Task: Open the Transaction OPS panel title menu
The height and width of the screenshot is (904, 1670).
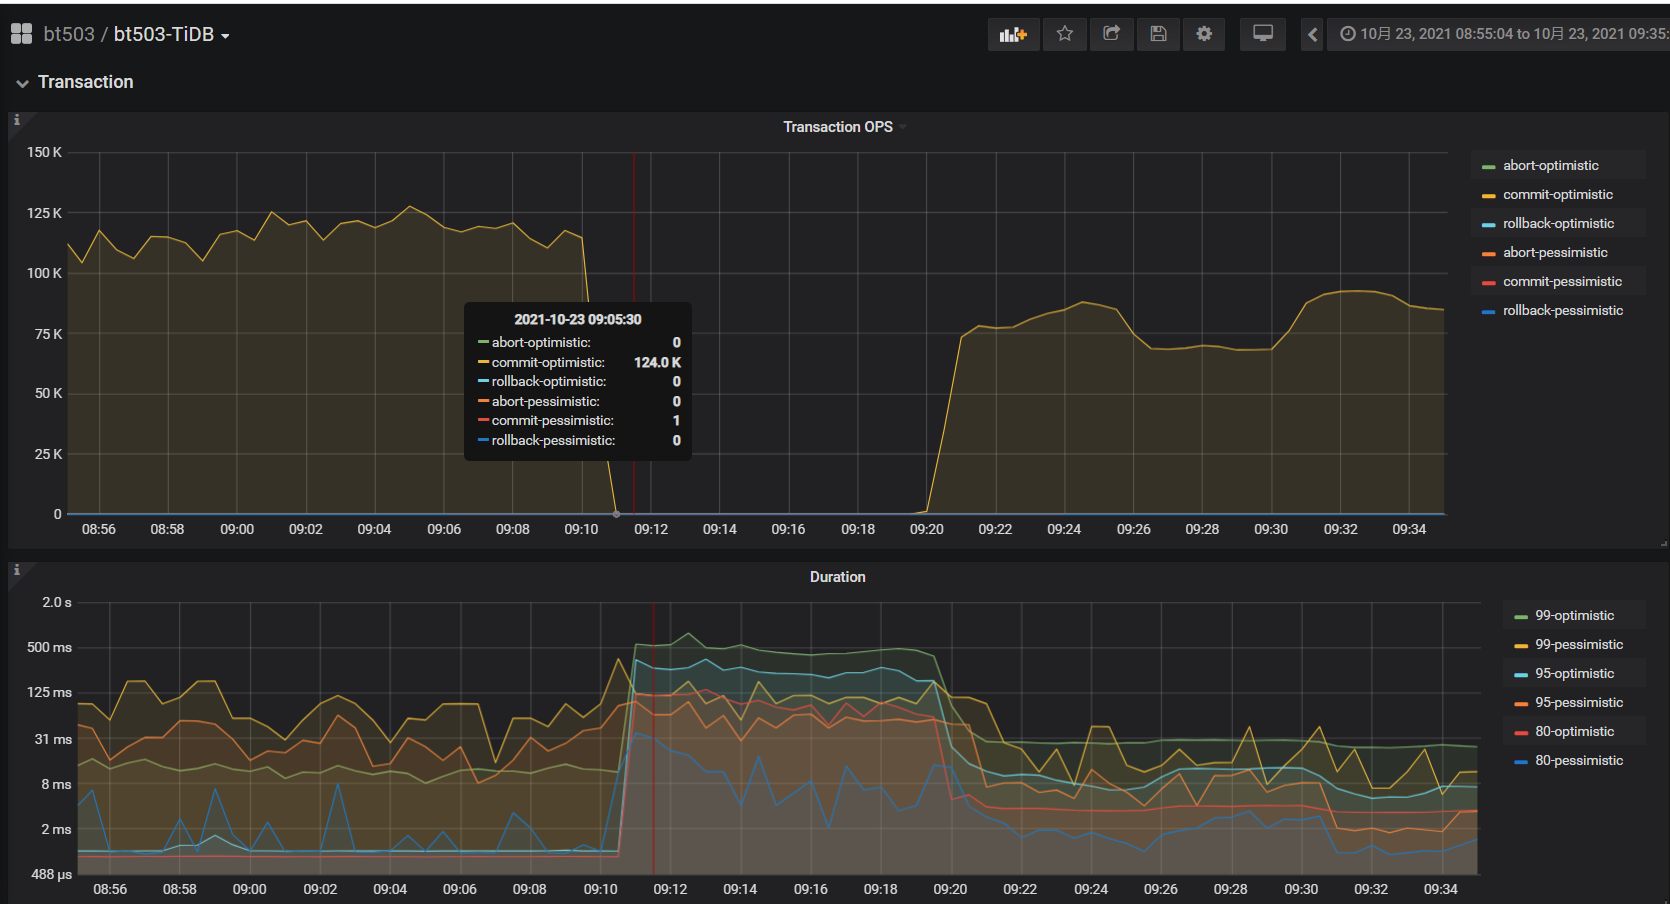Action: pos(837,127)
